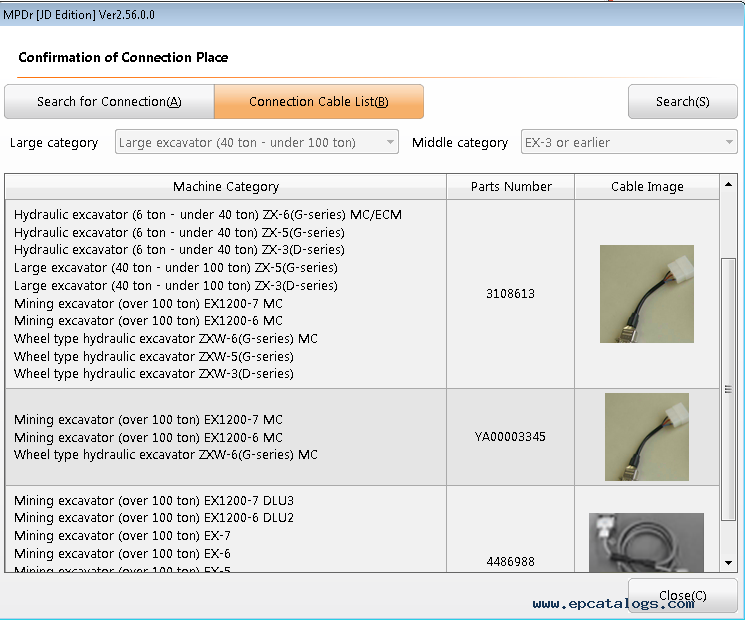Select the YA00003345 parts number cell
This screenshot has width=745, height=620.
tap(510, 437)
